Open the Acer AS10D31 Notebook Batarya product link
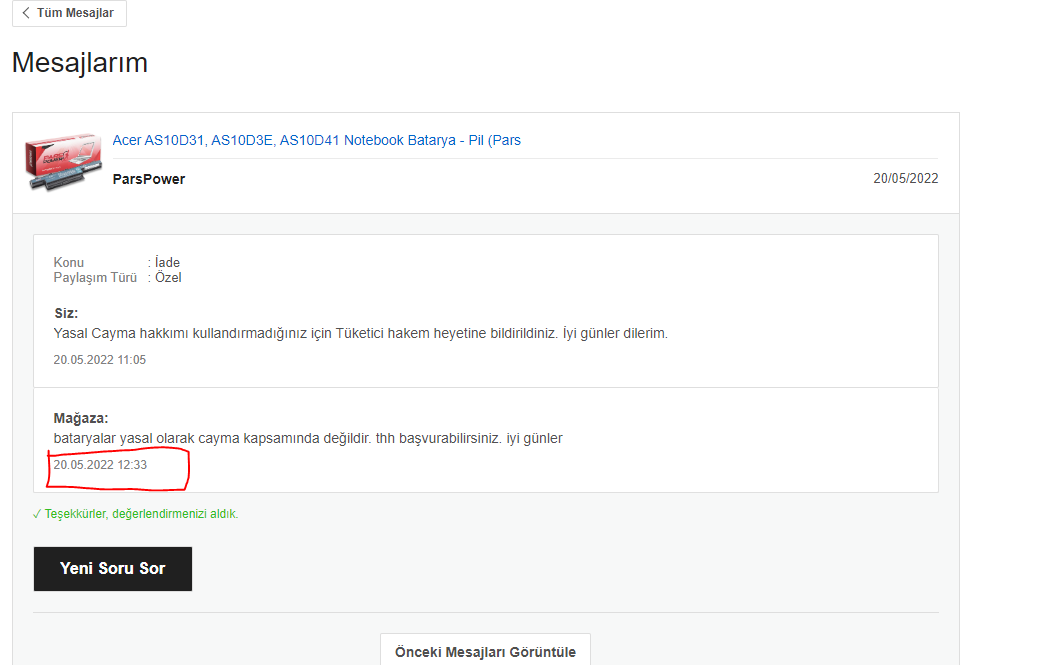The height and width of the screenshot is (665, 1045). (x=317, y=141)
